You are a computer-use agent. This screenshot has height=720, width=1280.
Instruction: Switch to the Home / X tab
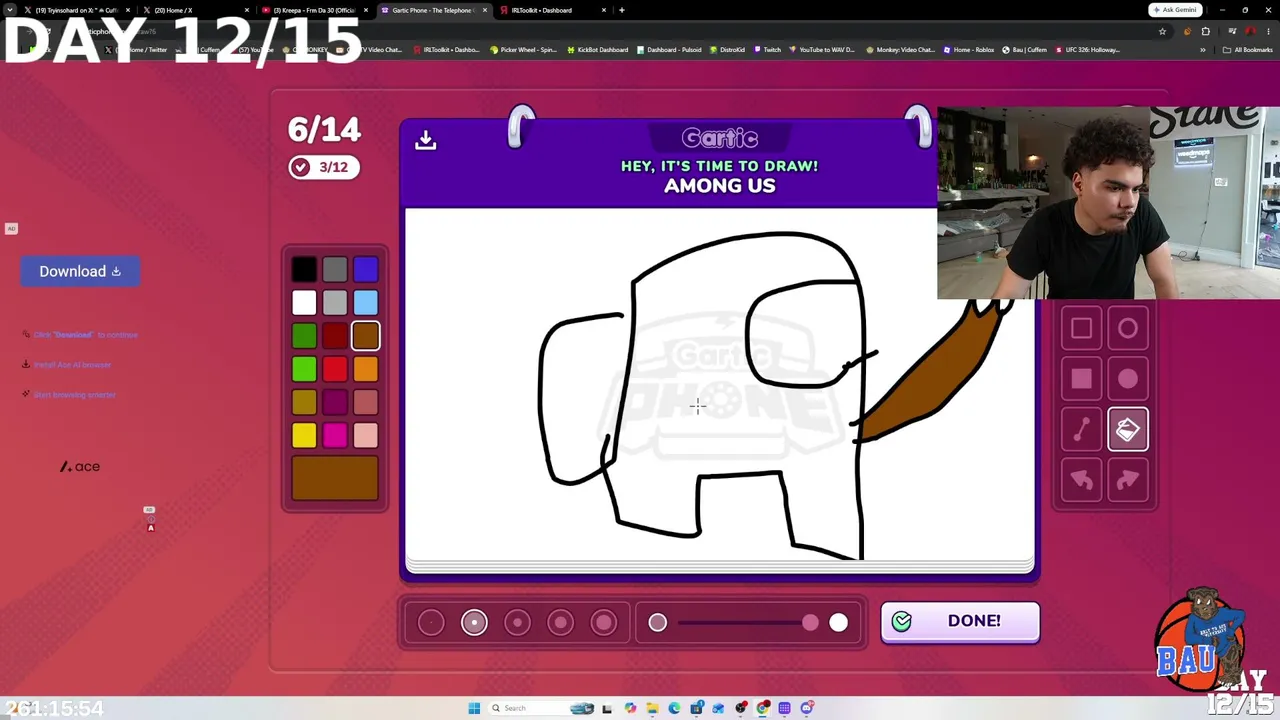pos(195,10)
